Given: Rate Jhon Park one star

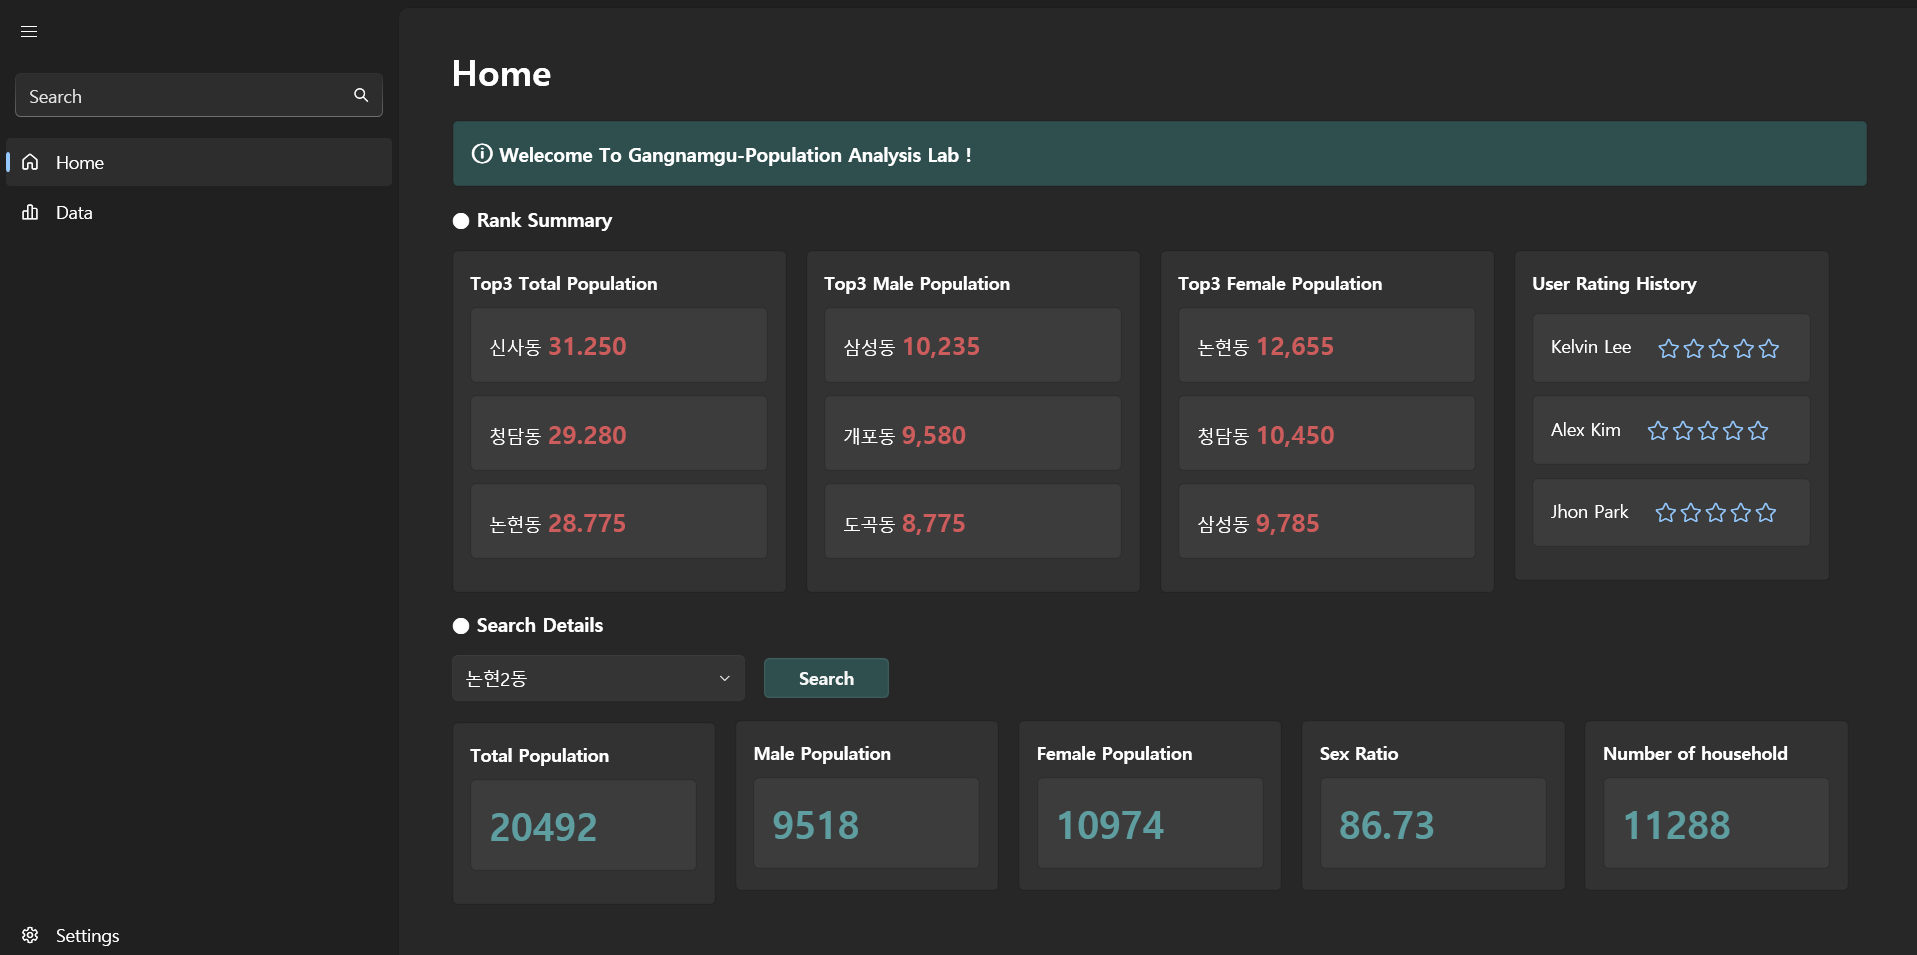Looking at the screenshot, I should pyautogui.click(x=1666, y=513).
